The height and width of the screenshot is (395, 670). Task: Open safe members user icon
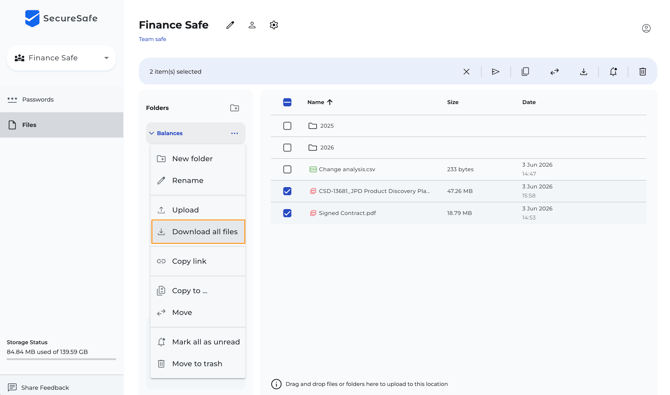coord(252,25)
